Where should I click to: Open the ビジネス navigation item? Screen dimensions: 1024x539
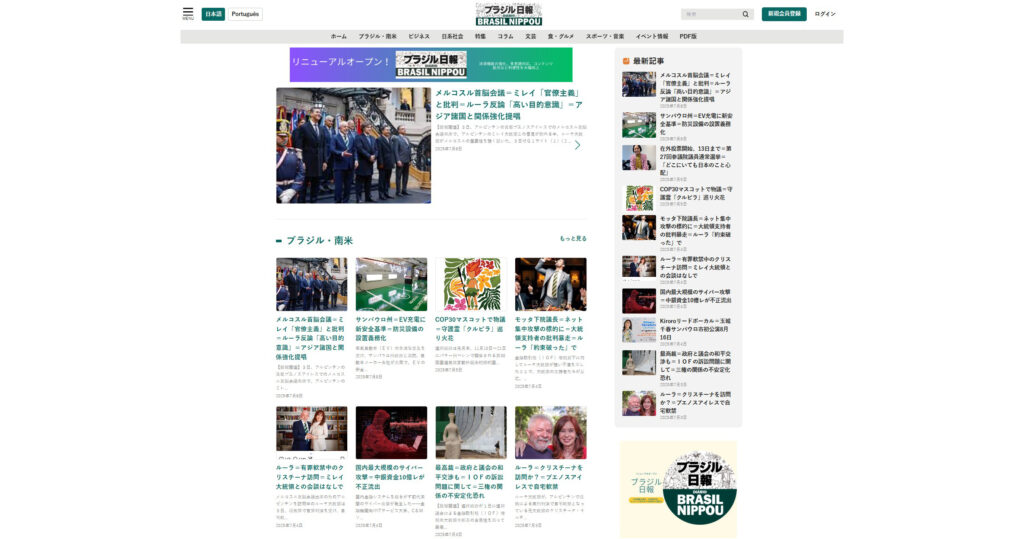(x=419, y=37)
